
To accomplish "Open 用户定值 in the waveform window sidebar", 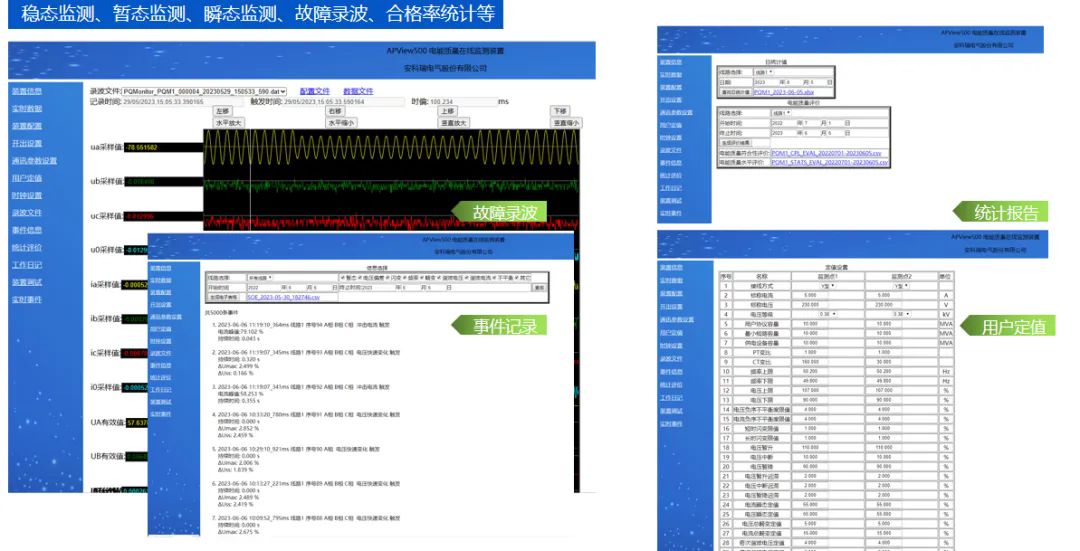I will pyautogui.click(x=27, y=178).
